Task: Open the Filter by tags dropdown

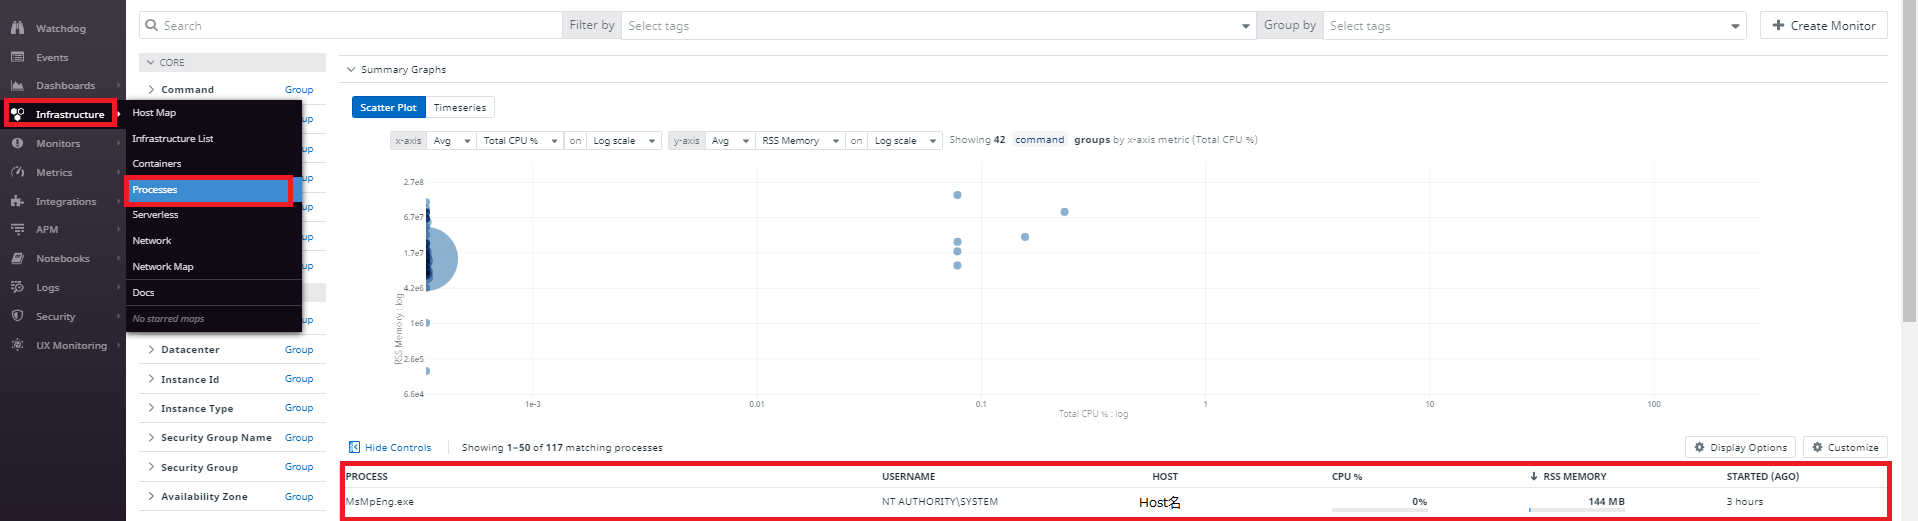Action: pos(938,25)
